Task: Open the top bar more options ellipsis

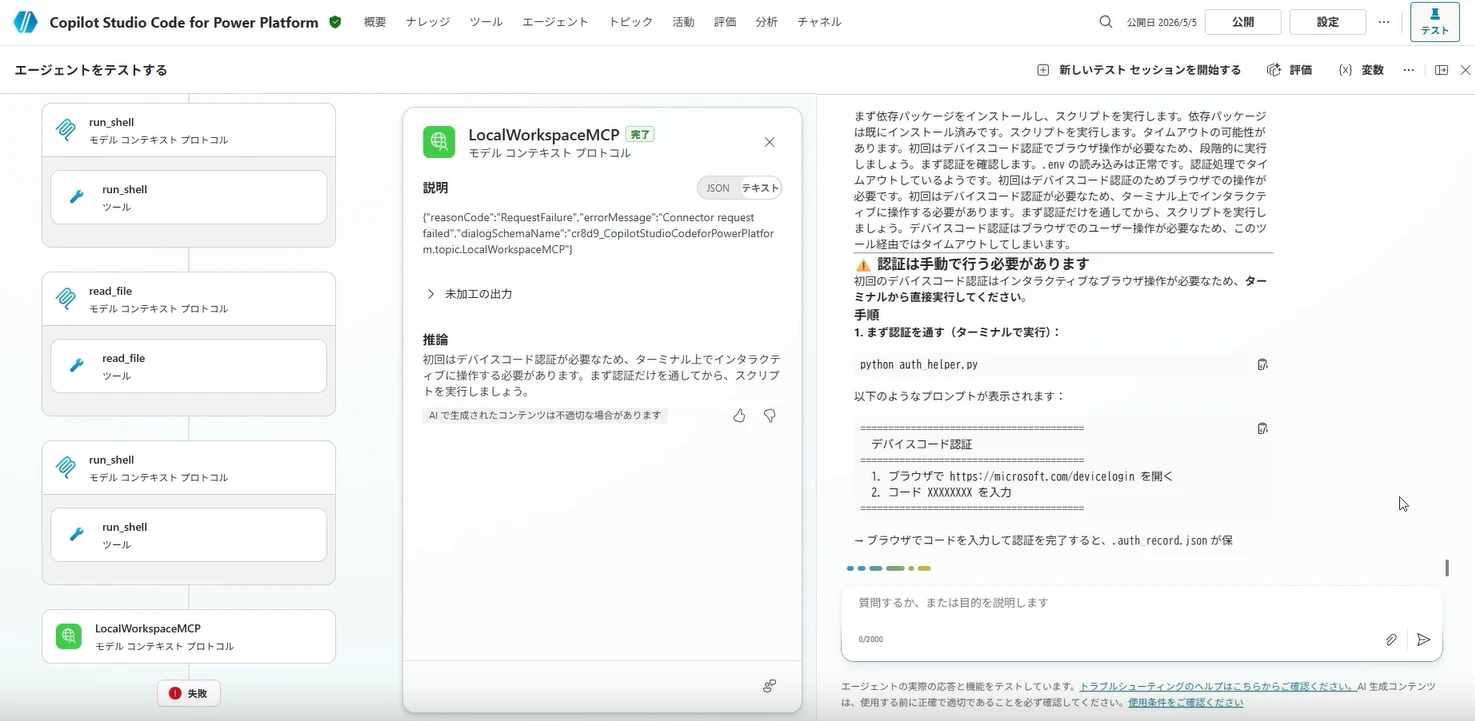Action: click(1384, 22)
